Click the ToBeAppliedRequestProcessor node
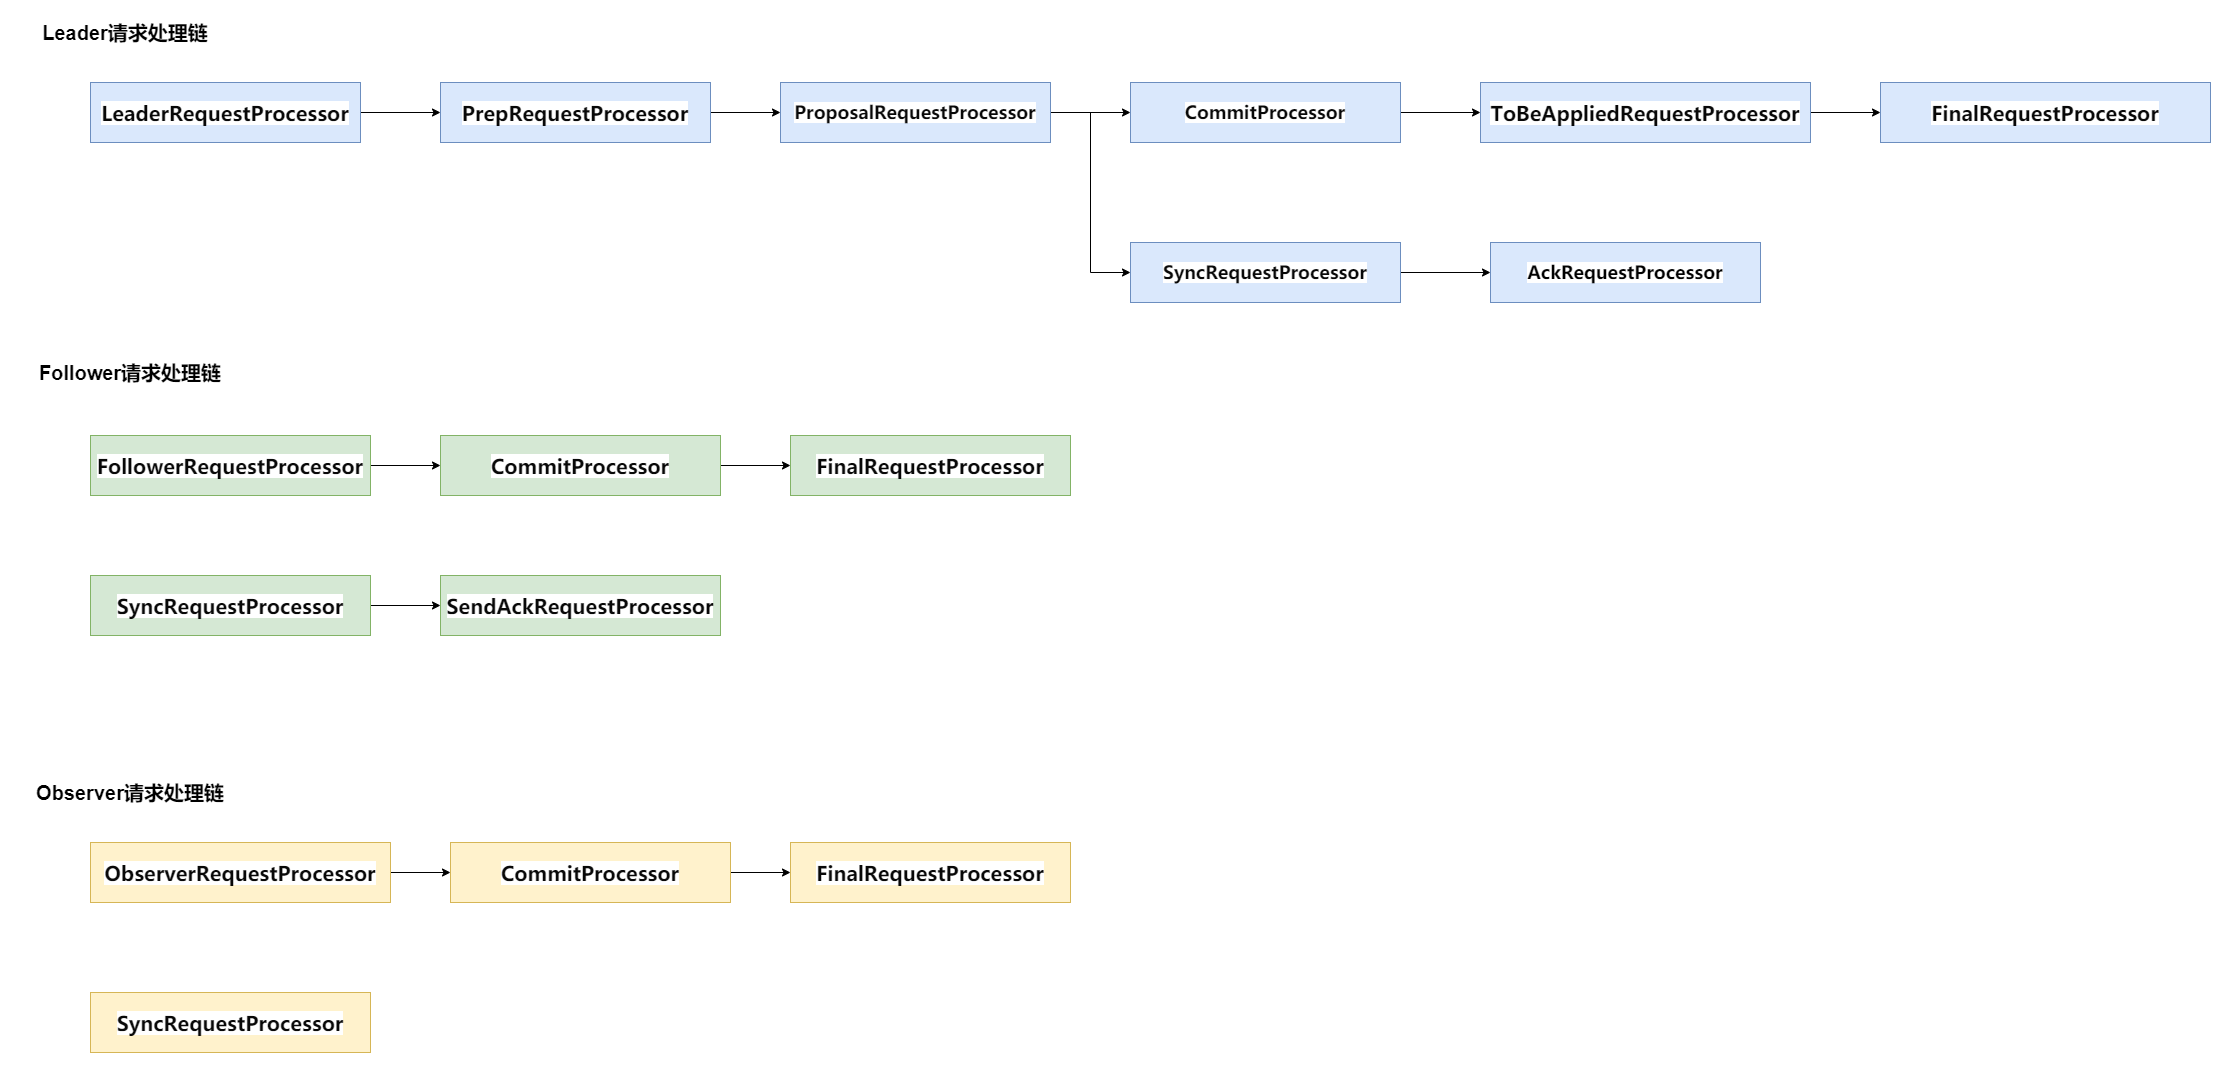The height and width of the screenshot is (1073, 2231). 1645,113
